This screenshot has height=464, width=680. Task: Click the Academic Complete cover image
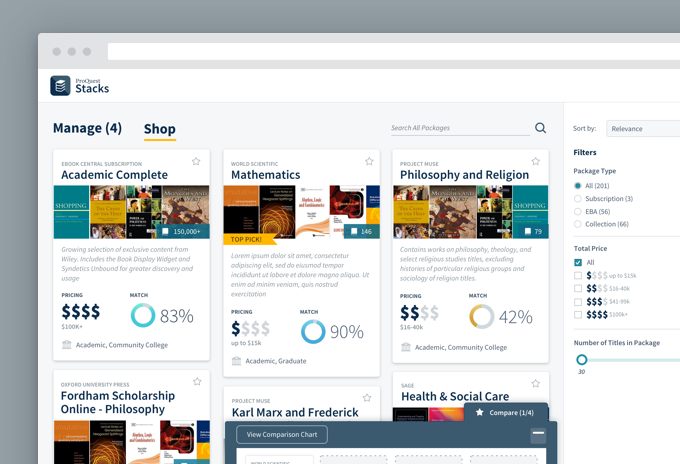coord(131,212)
